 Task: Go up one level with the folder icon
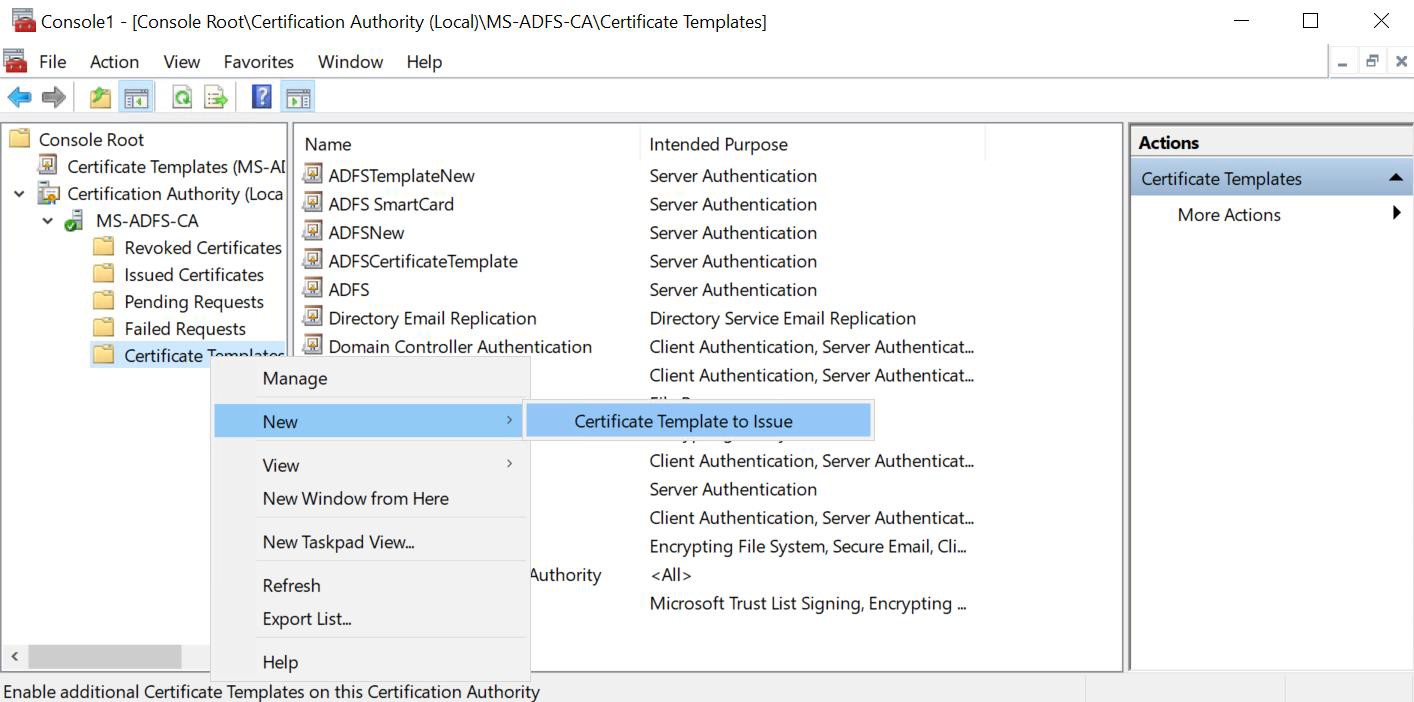(100, 97)
